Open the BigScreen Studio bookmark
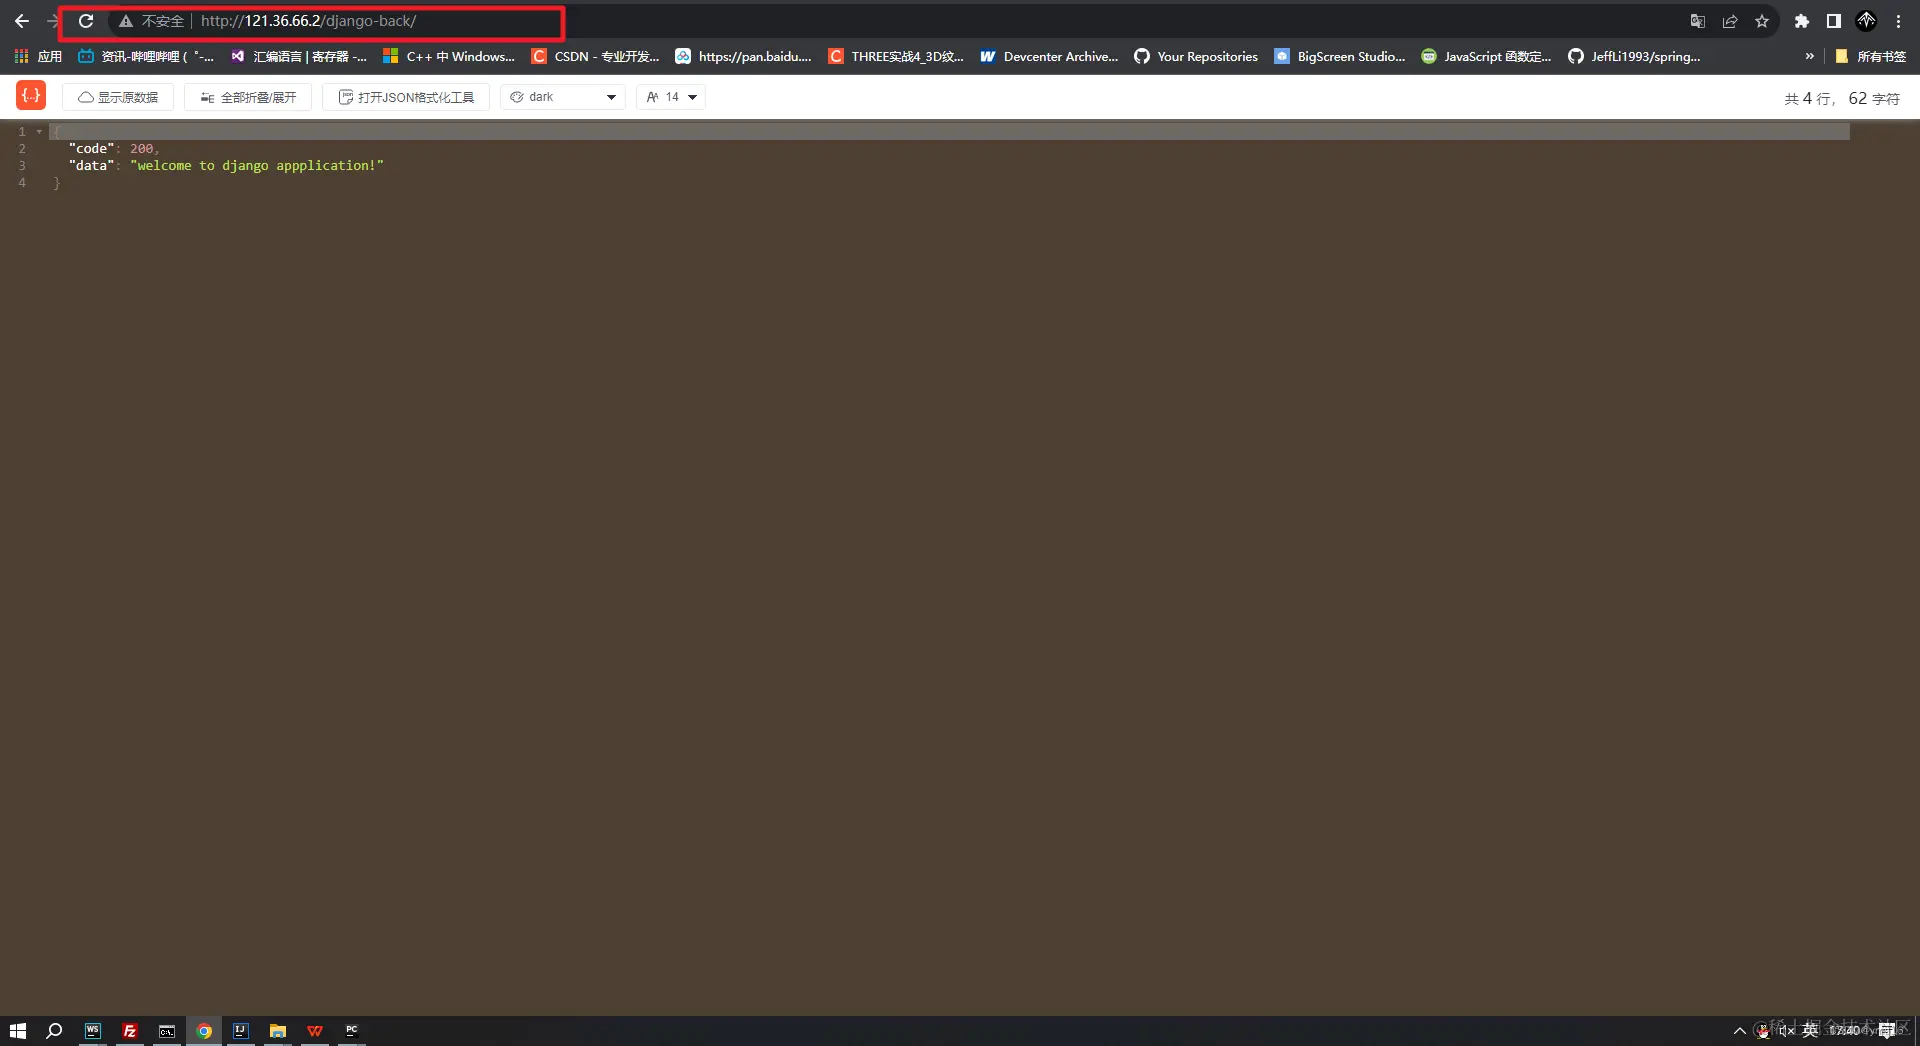 point(1340,56)
